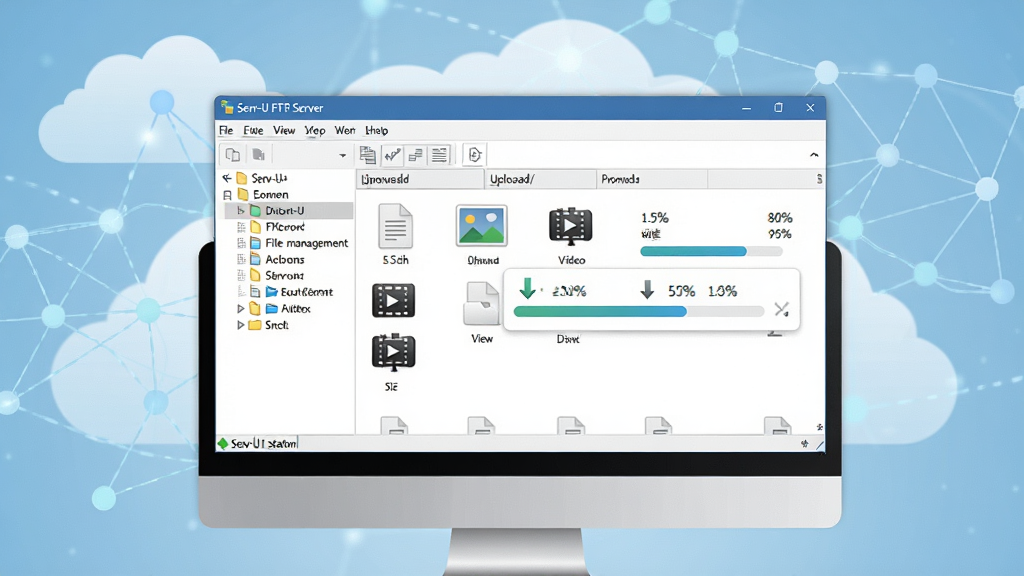This screenshot has width=1024, height=576.
Task: Click the small pin icon in status bar
Action: (805, 444)
